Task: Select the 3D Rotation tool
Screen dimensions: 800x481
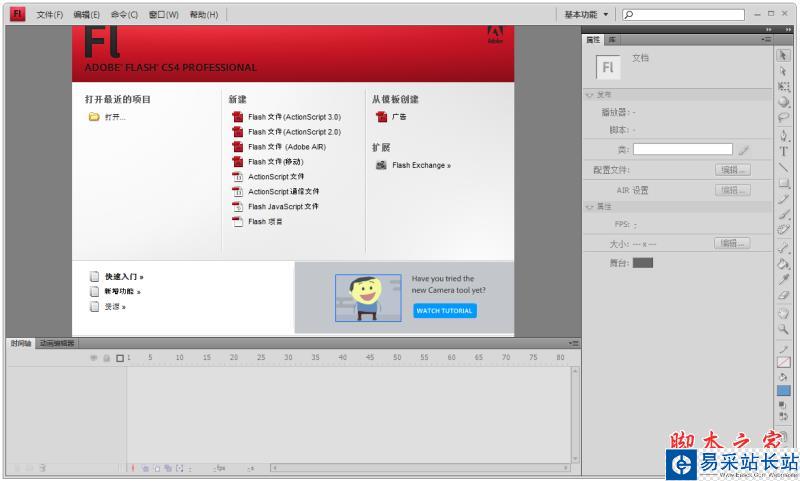Action: [783, 102]
